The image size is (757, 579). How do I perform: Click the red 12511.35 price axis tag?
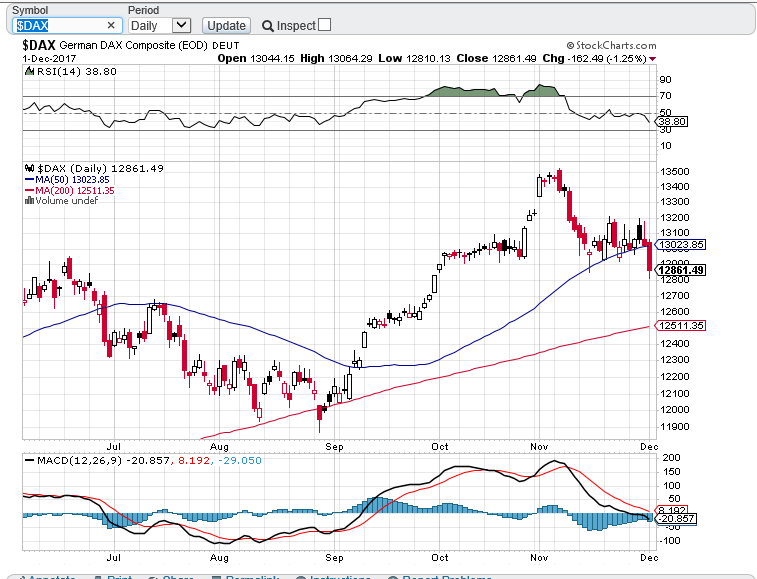(x=680, y=325)
